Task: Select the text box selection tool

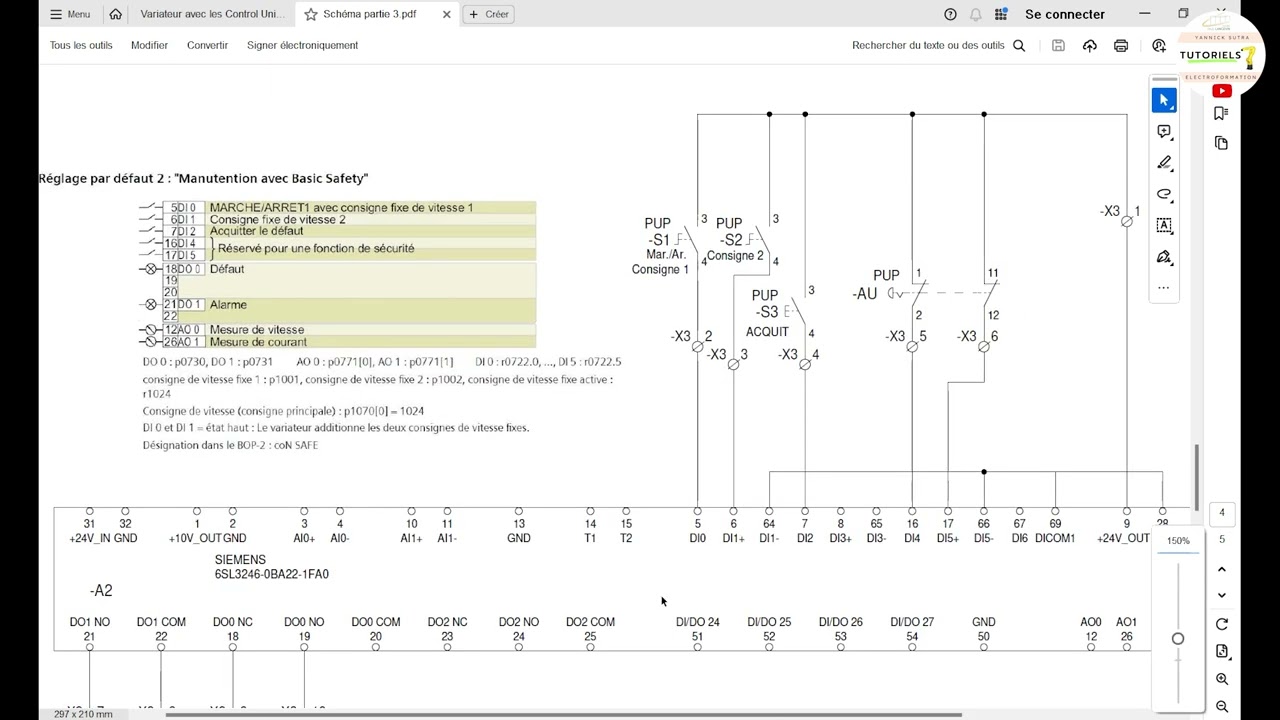Action: 1164,225
